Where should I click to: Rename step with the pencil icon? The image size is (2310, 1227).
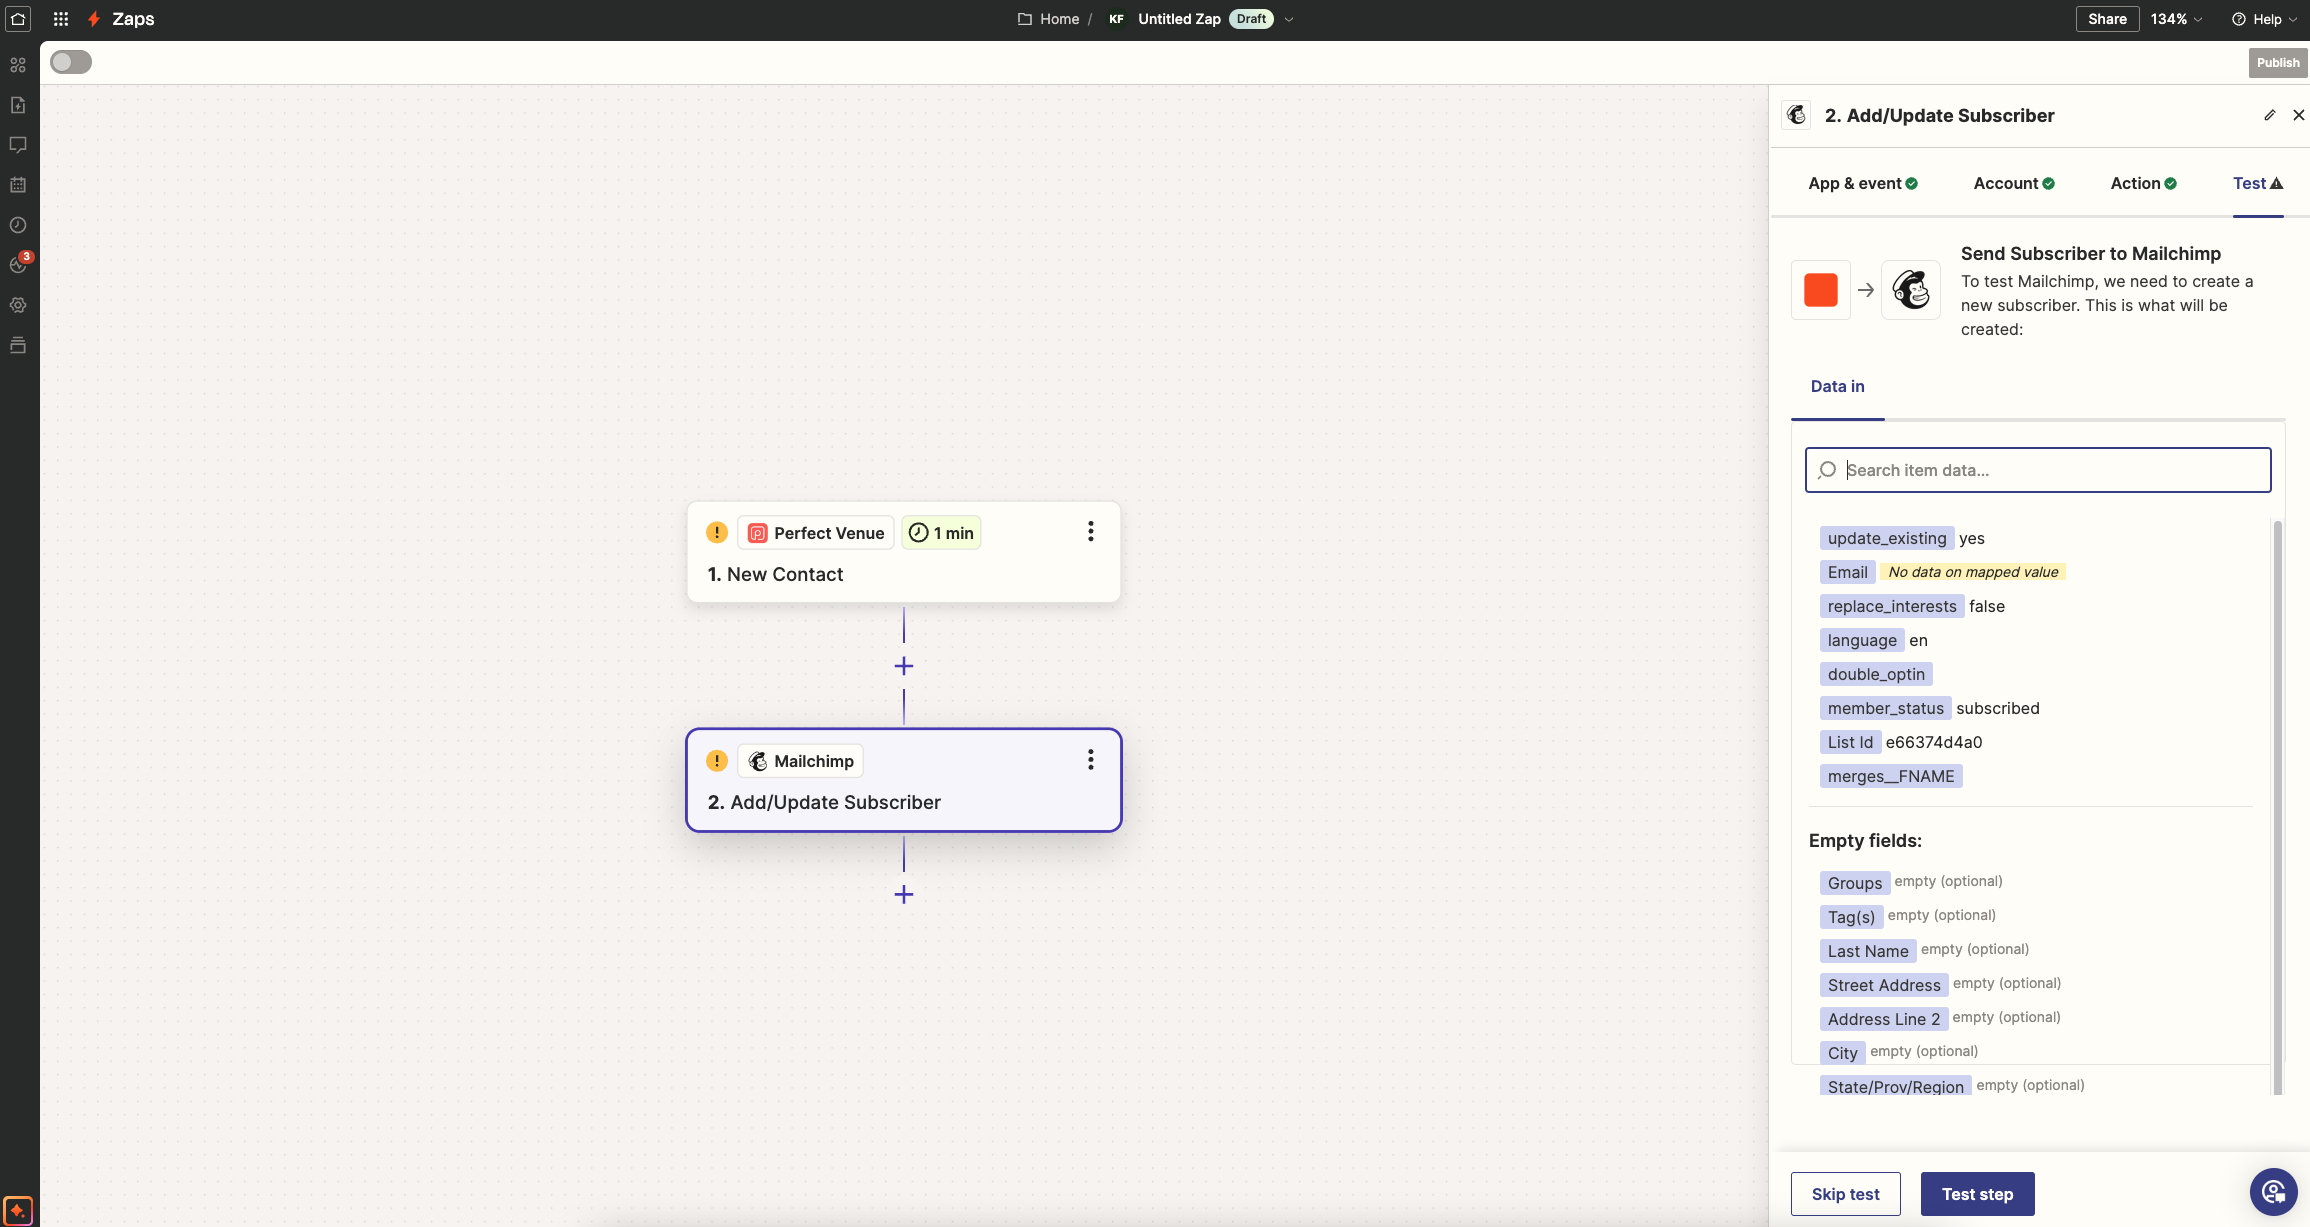2269,115
